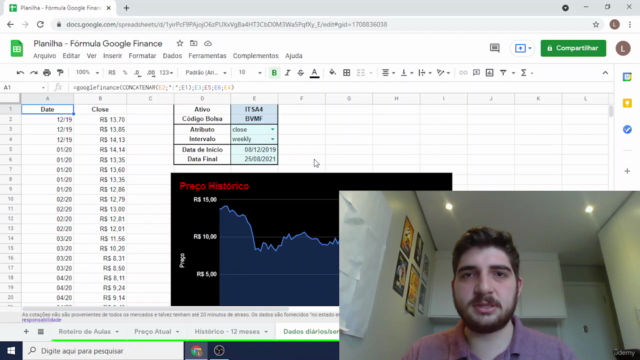640x360 pixels.
Task: Click the Compartilhar button
Action: click(x=573, y=48)
